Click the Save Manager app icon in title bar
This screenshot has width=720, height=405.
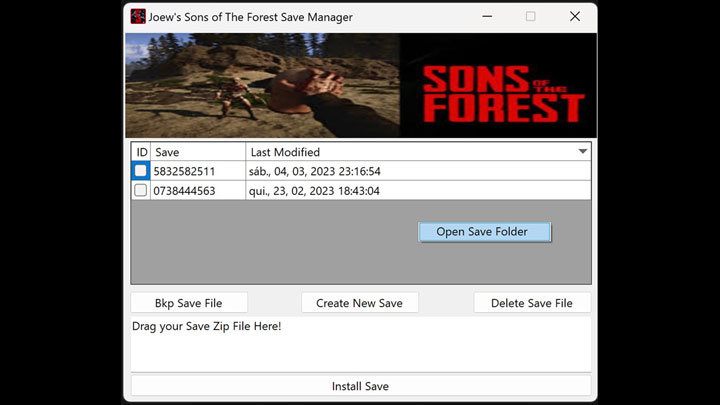pyautogui.click(x=138, y=17)
